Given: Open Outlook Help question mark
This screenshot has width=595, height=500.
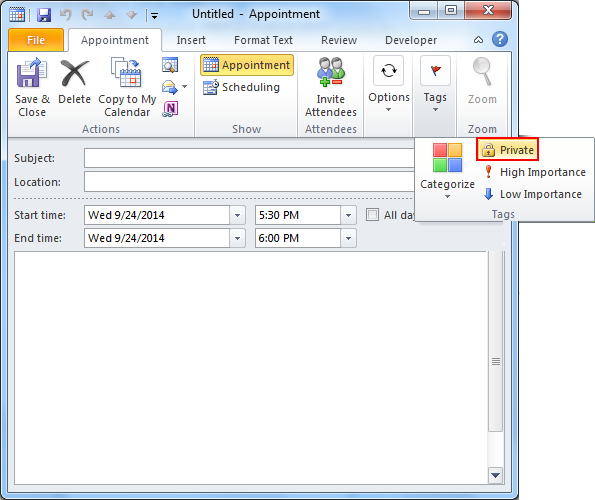Looking at the screenshot, I should pos(500,39).
